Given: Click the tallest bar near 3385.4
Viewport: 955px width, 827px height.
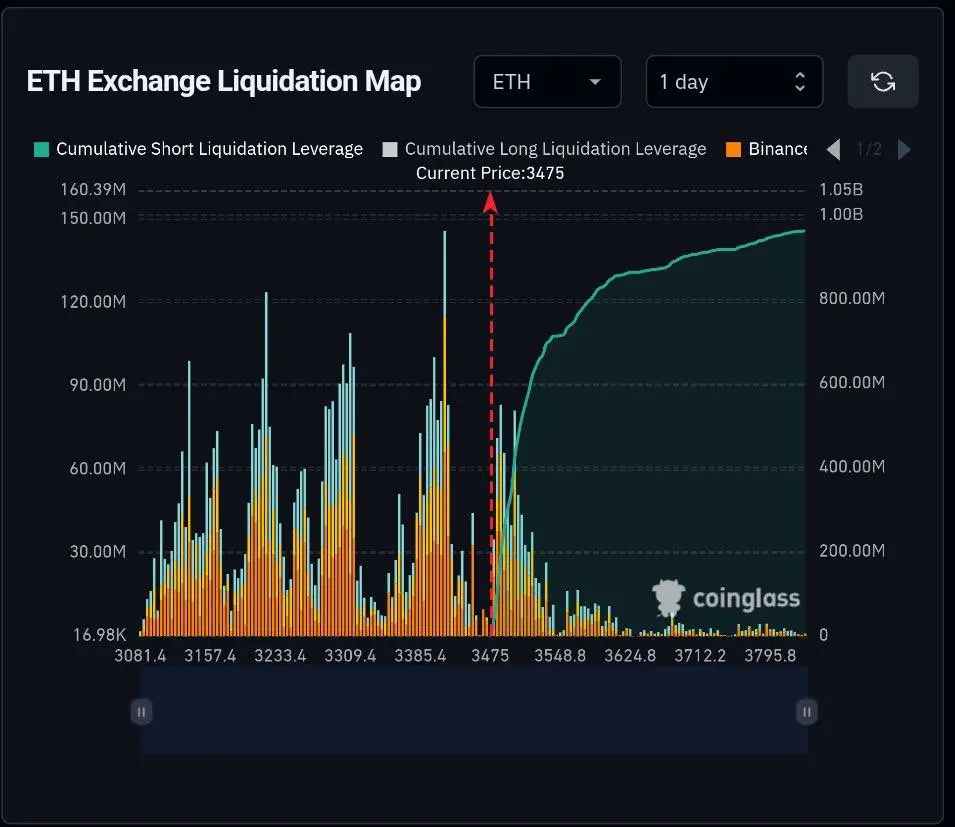Looking at the screenshot, I should point(445,433).
